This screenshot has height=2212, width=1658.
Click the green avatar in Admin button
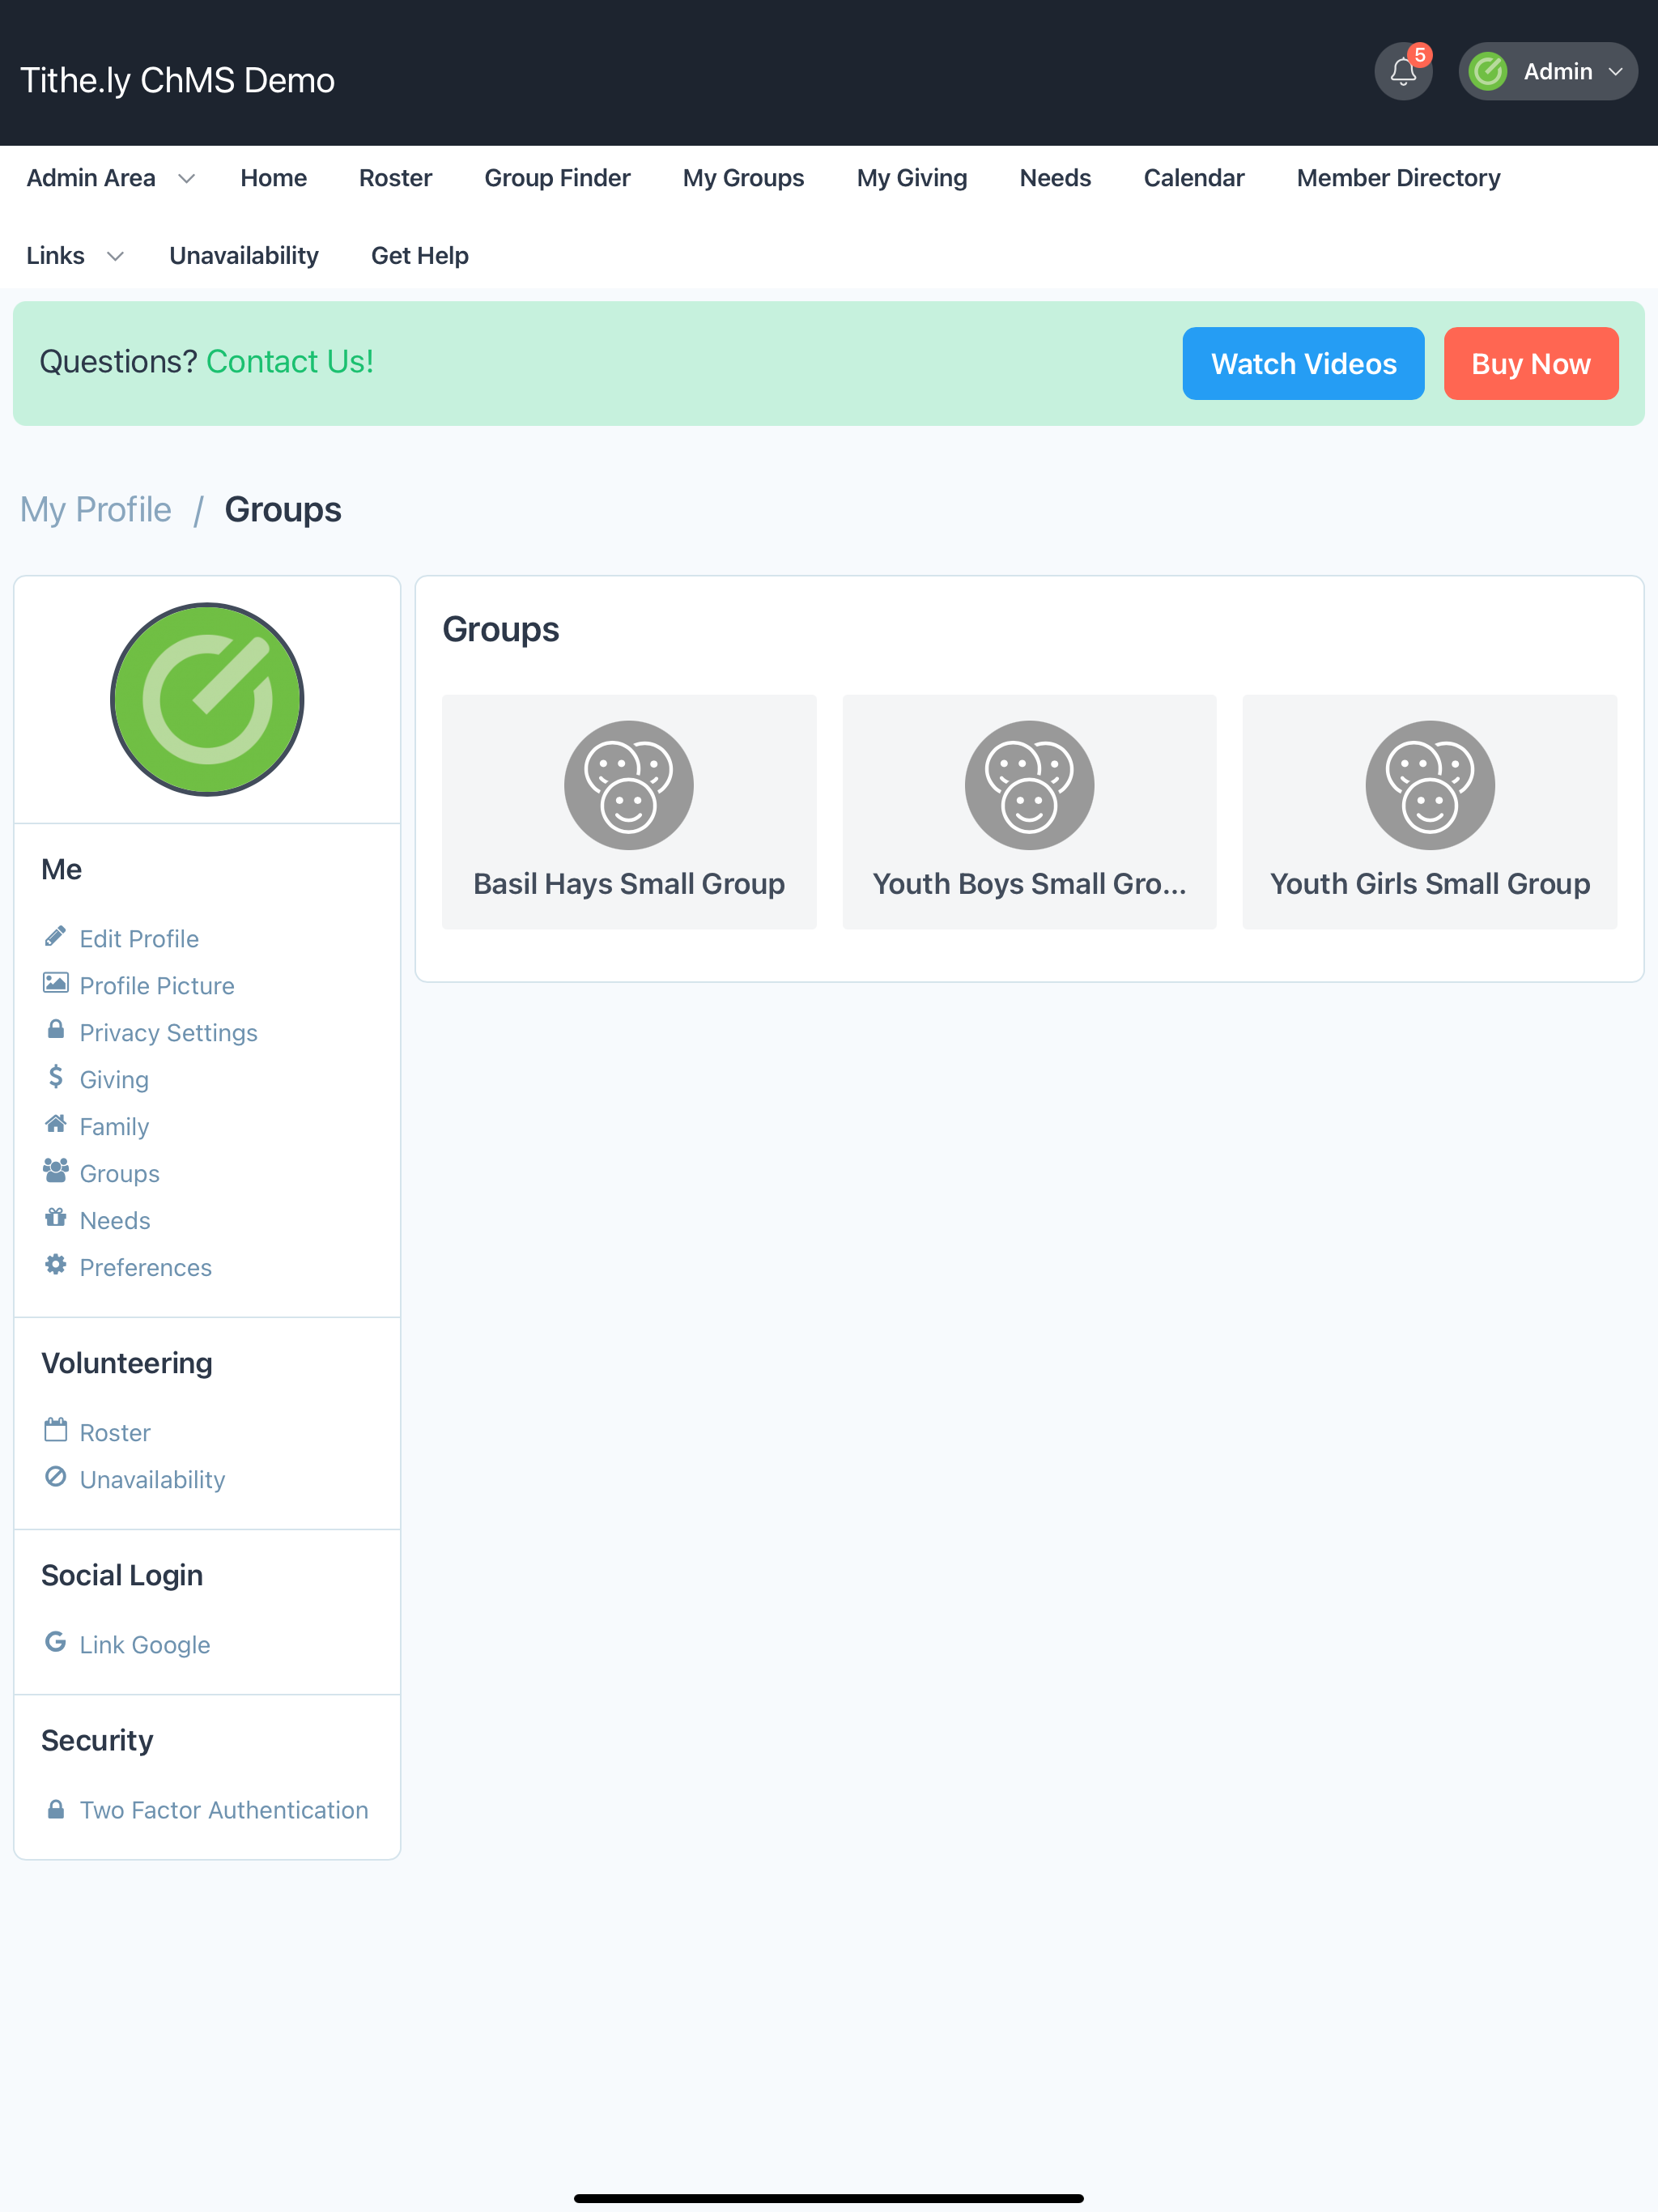click(1488, 72)
